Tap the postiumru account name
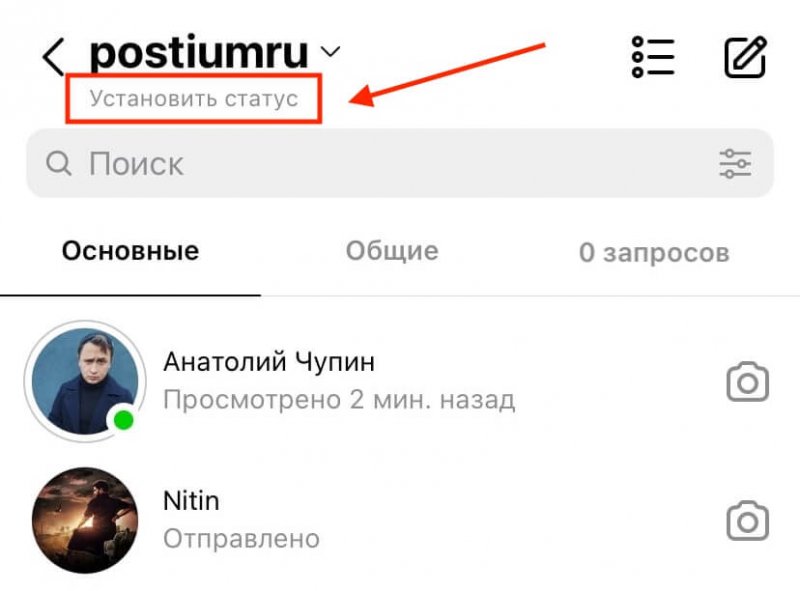The image size is (800, 591). pyautogui.click(x=199, y=53)
